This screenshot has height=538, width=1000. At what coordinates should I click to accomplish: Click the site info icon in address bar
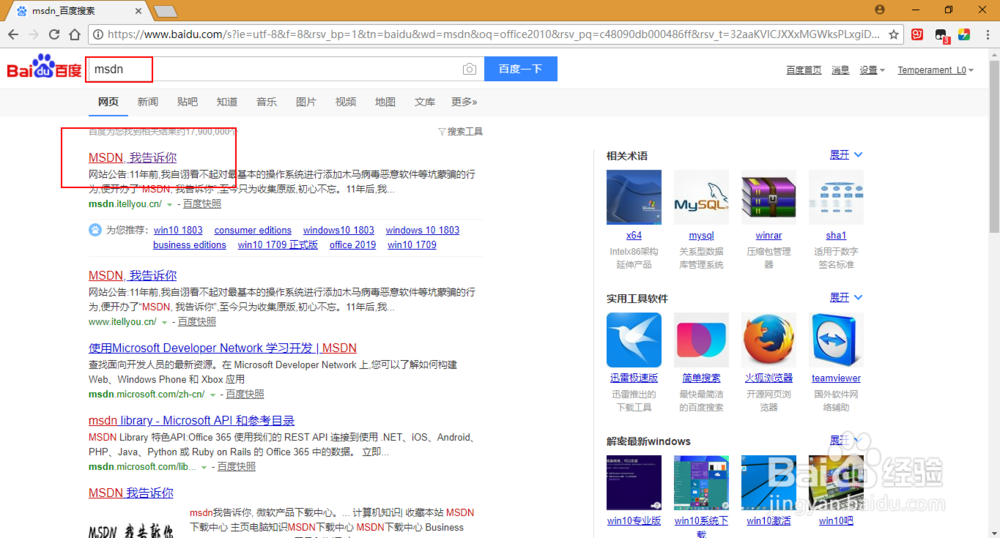tap(98, 34)
